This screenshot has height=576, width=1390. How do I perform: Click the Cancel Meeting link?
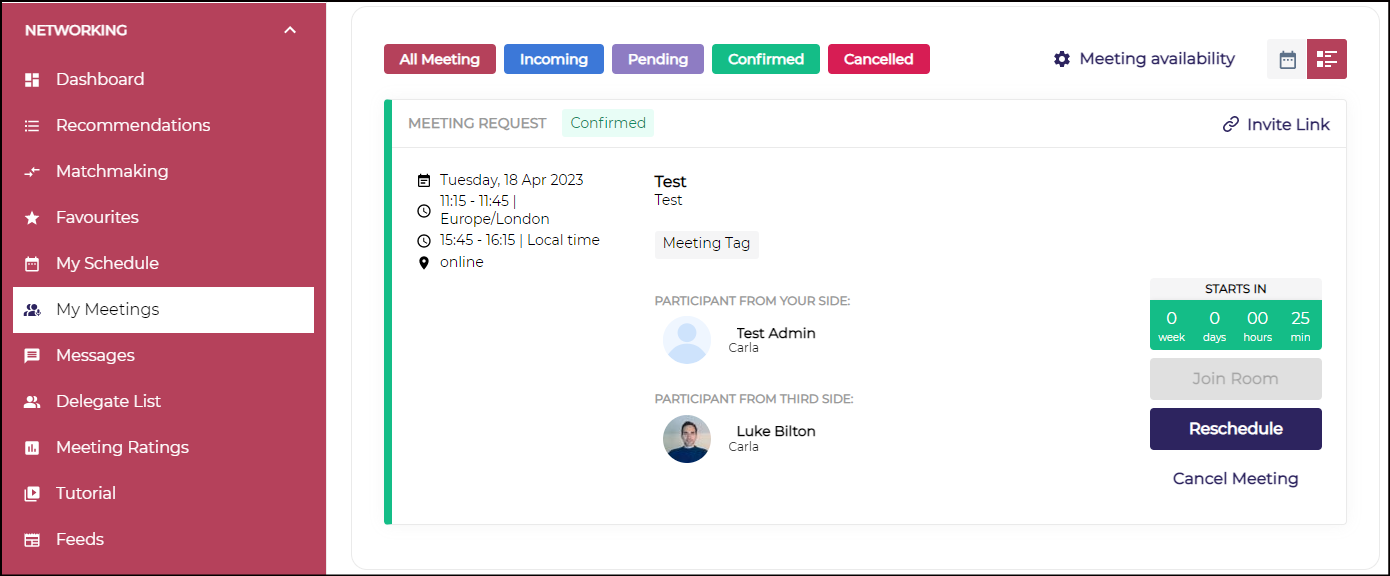coord(1235,479)
